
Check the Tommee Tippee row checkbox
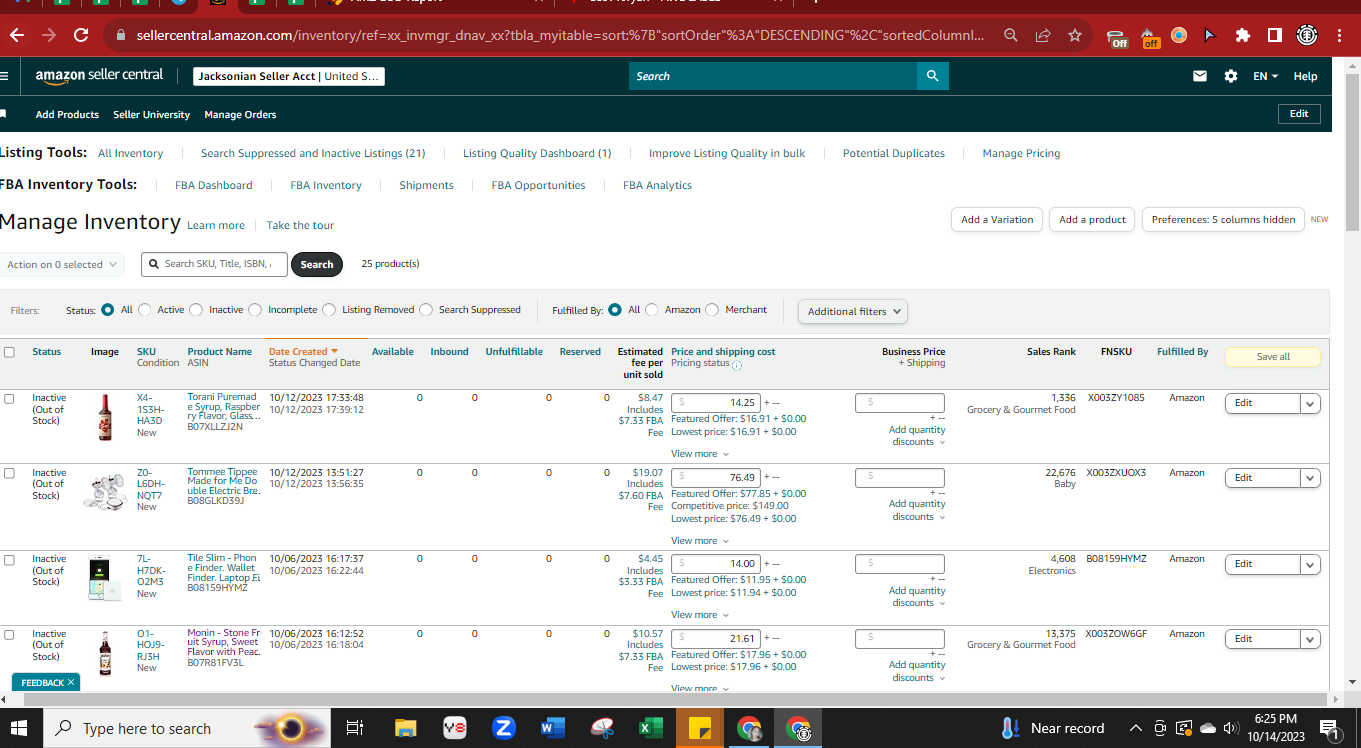point(9,473)
